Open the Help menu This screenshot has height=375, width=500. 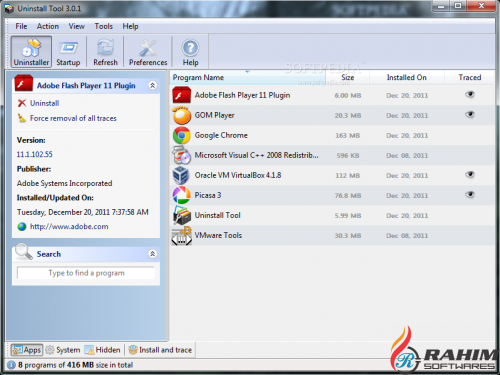point(130,26)
